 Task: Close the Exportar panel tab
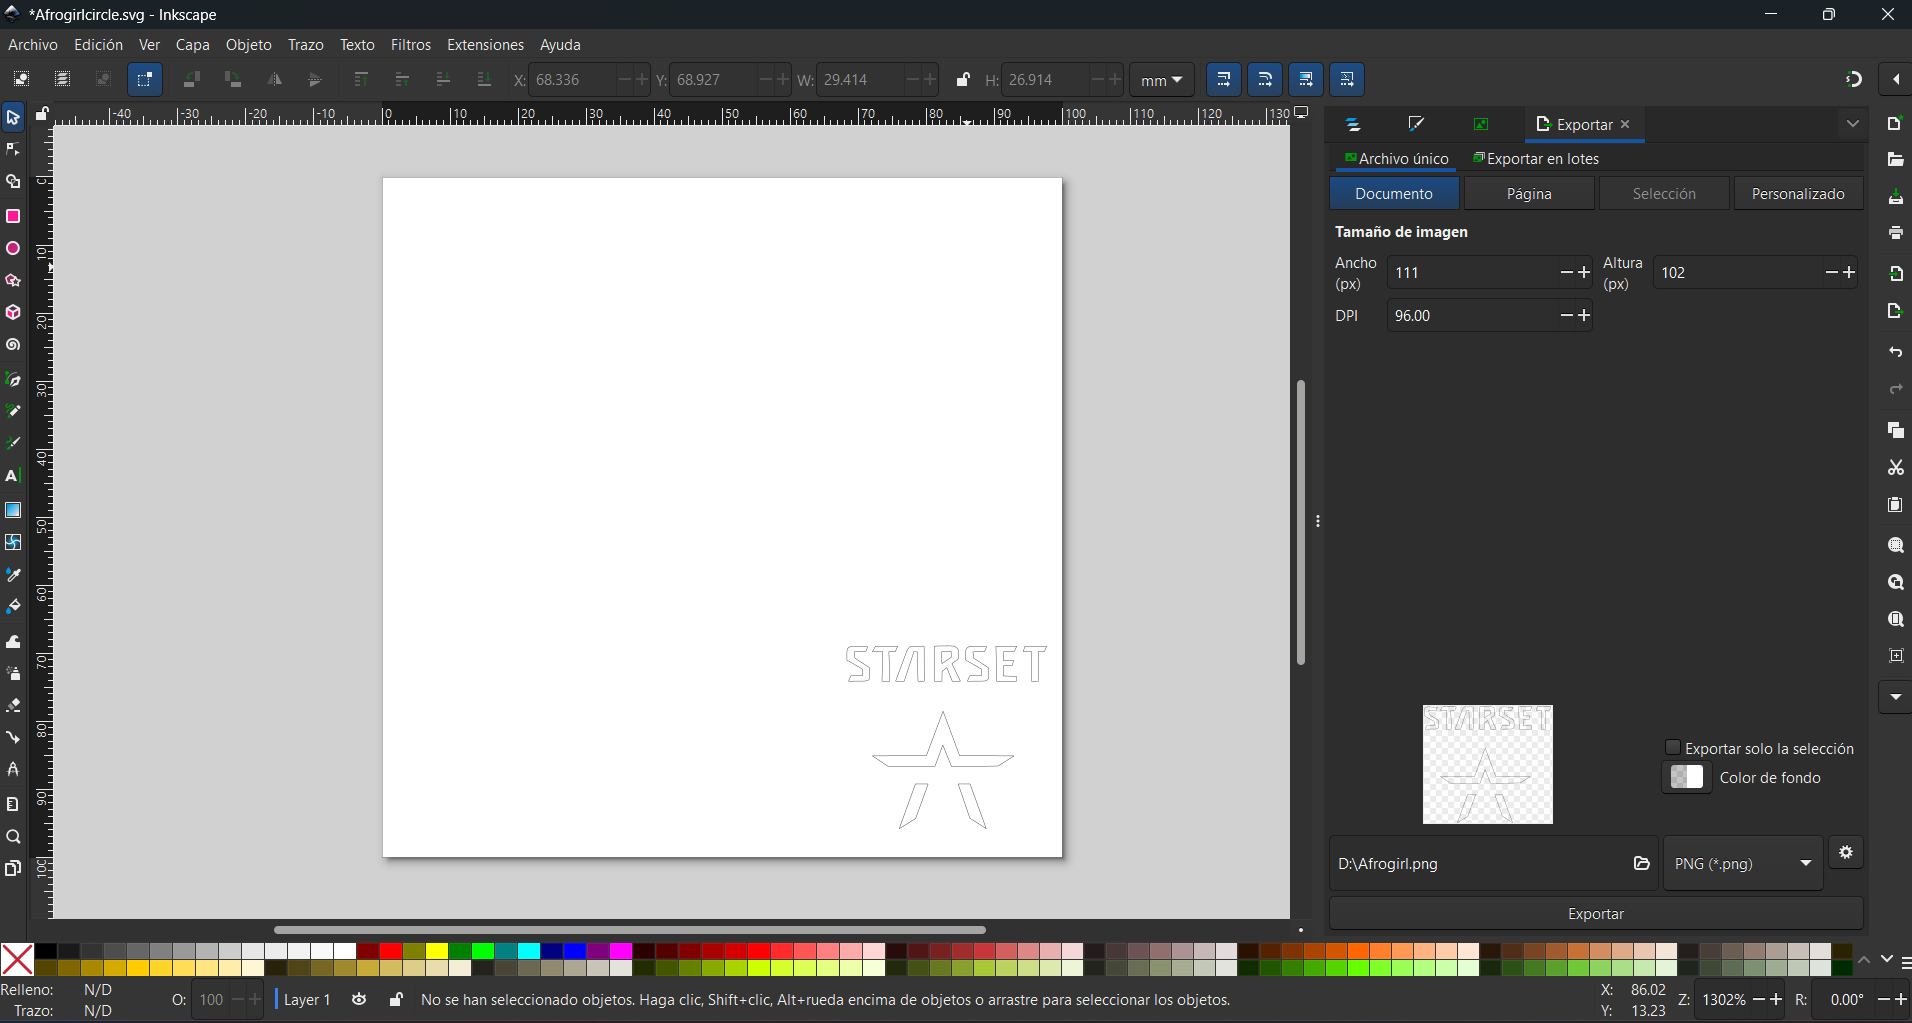pyautogui.click(x=1625, y=124)
